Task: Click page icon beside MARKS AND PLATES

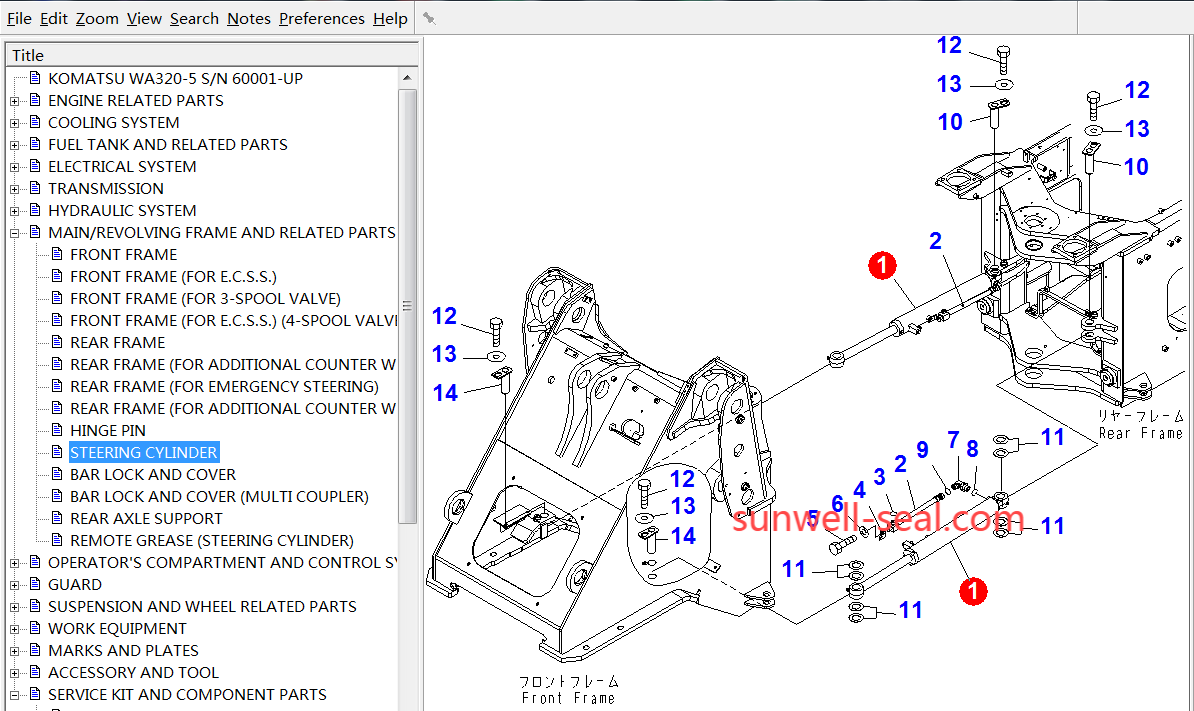Action: [35, 650]
